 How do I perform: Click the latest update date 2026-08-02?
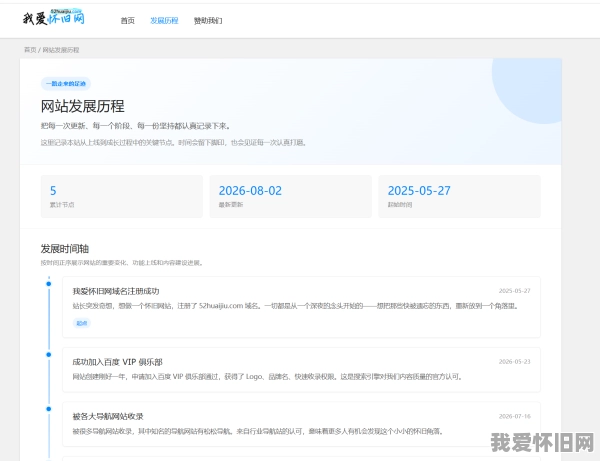250,191
